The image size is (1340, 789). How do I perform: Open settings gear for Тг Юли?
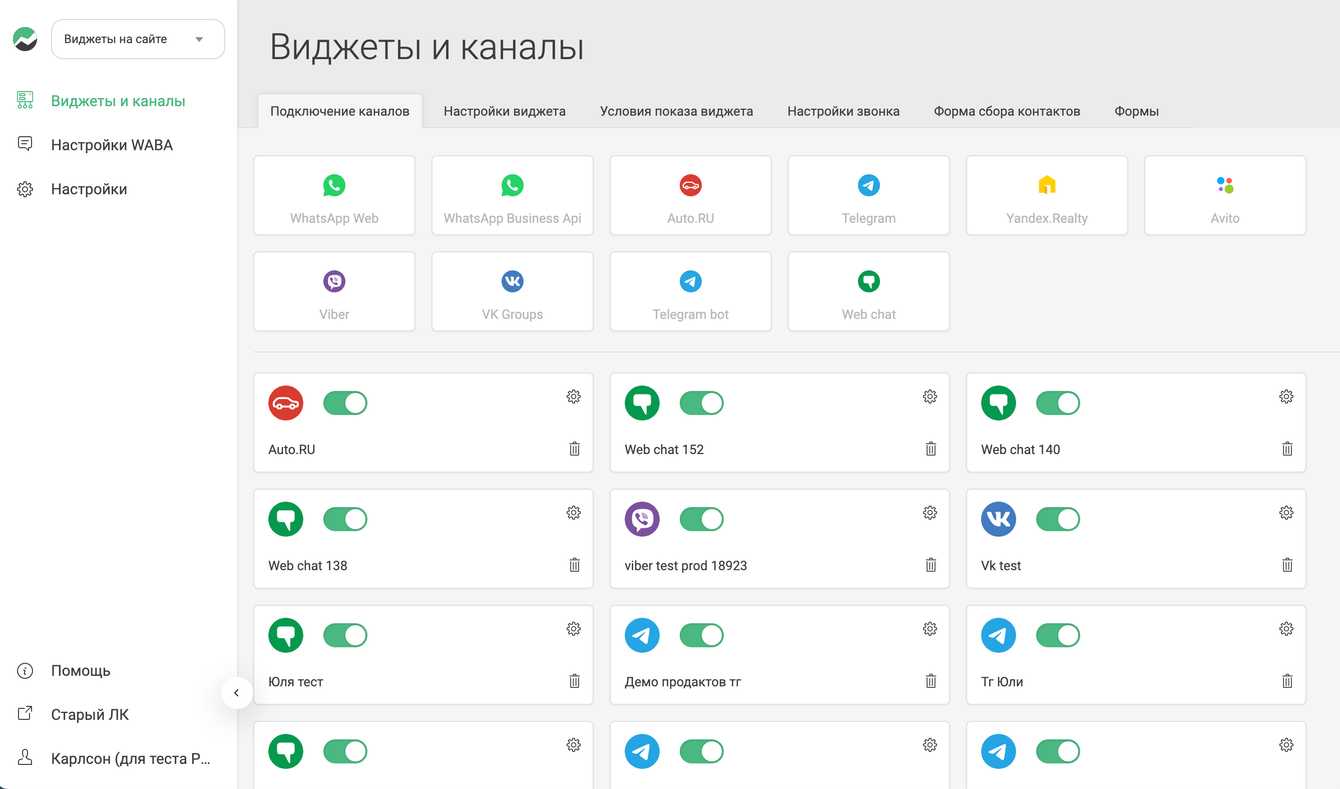click(x=1286, y=629)
